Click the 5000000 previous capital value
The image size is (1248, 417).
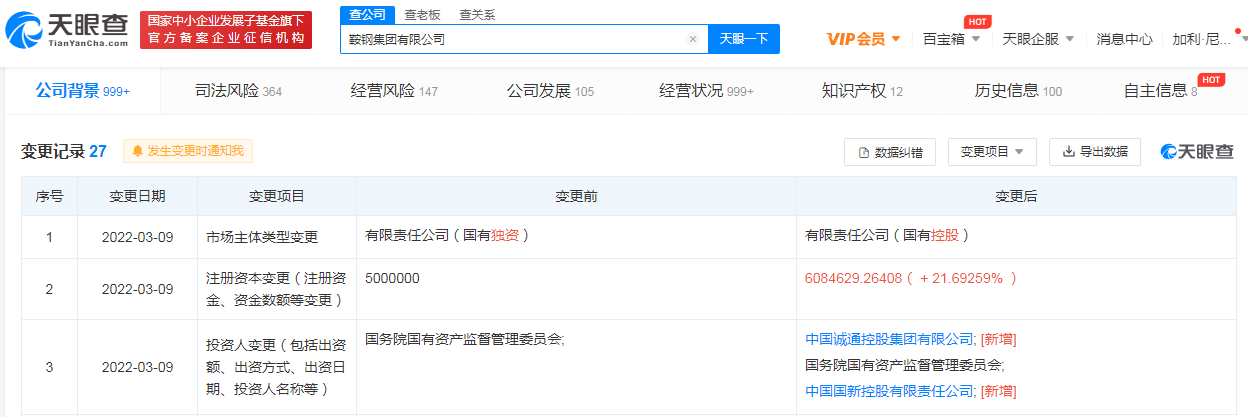click(x=392, y=278)
